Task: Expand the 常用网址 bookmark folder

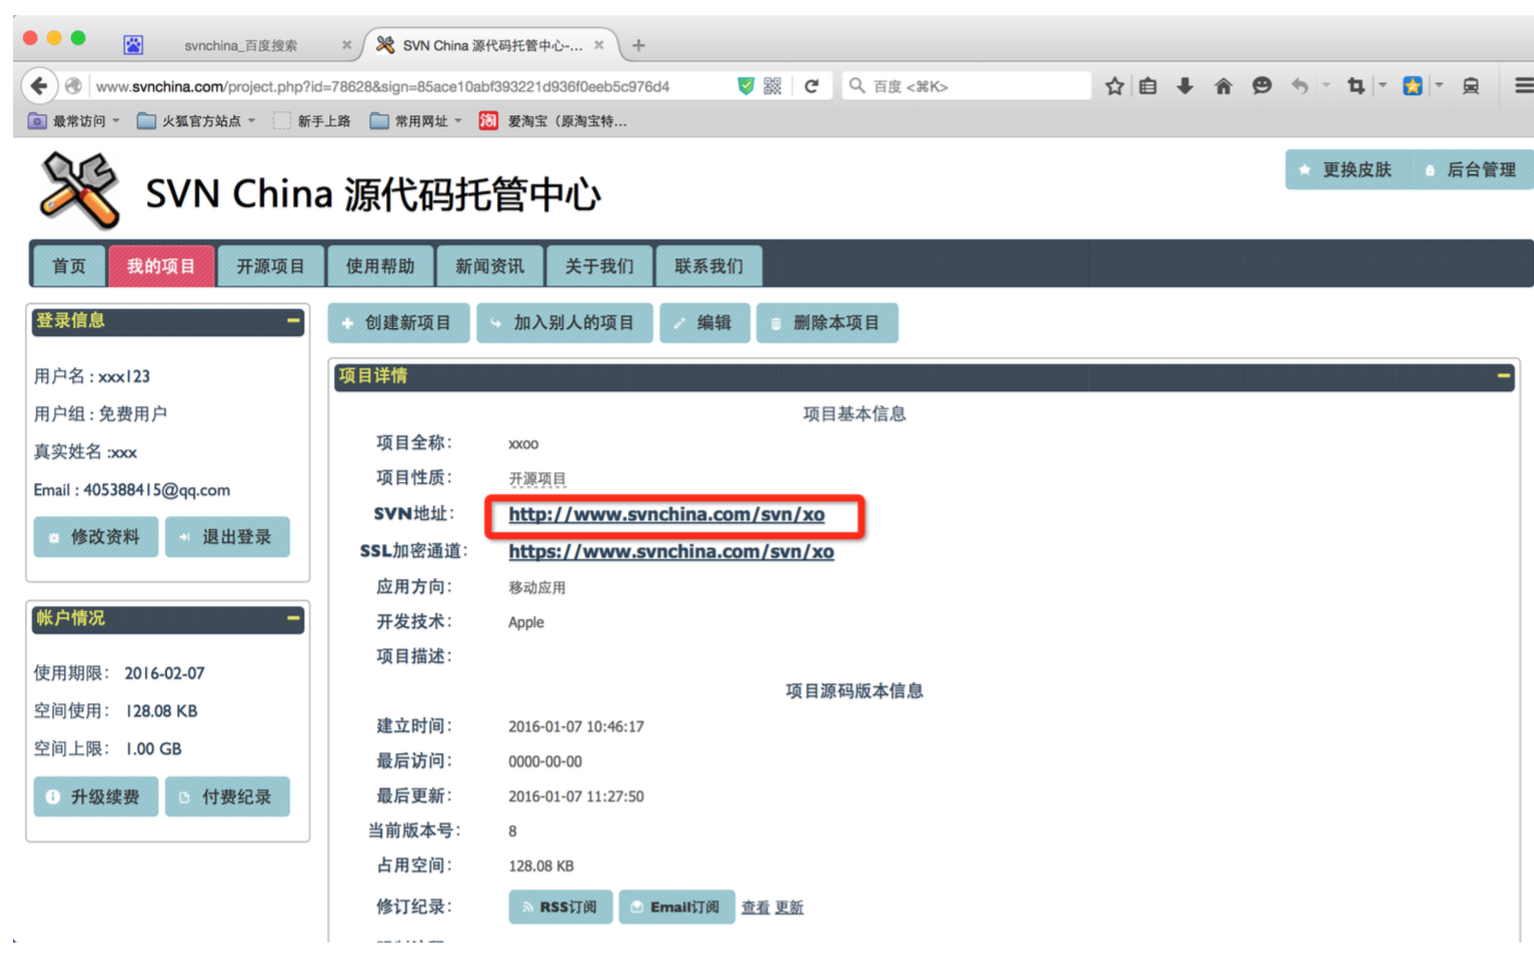Action: [x=416, y=121]
